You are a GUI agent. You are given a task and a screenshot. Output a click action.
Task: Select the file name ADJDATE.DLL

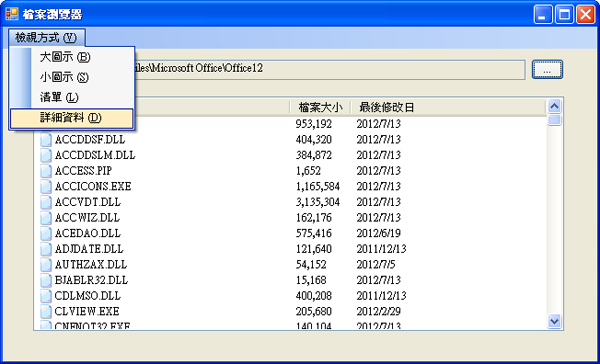(89, 249)
